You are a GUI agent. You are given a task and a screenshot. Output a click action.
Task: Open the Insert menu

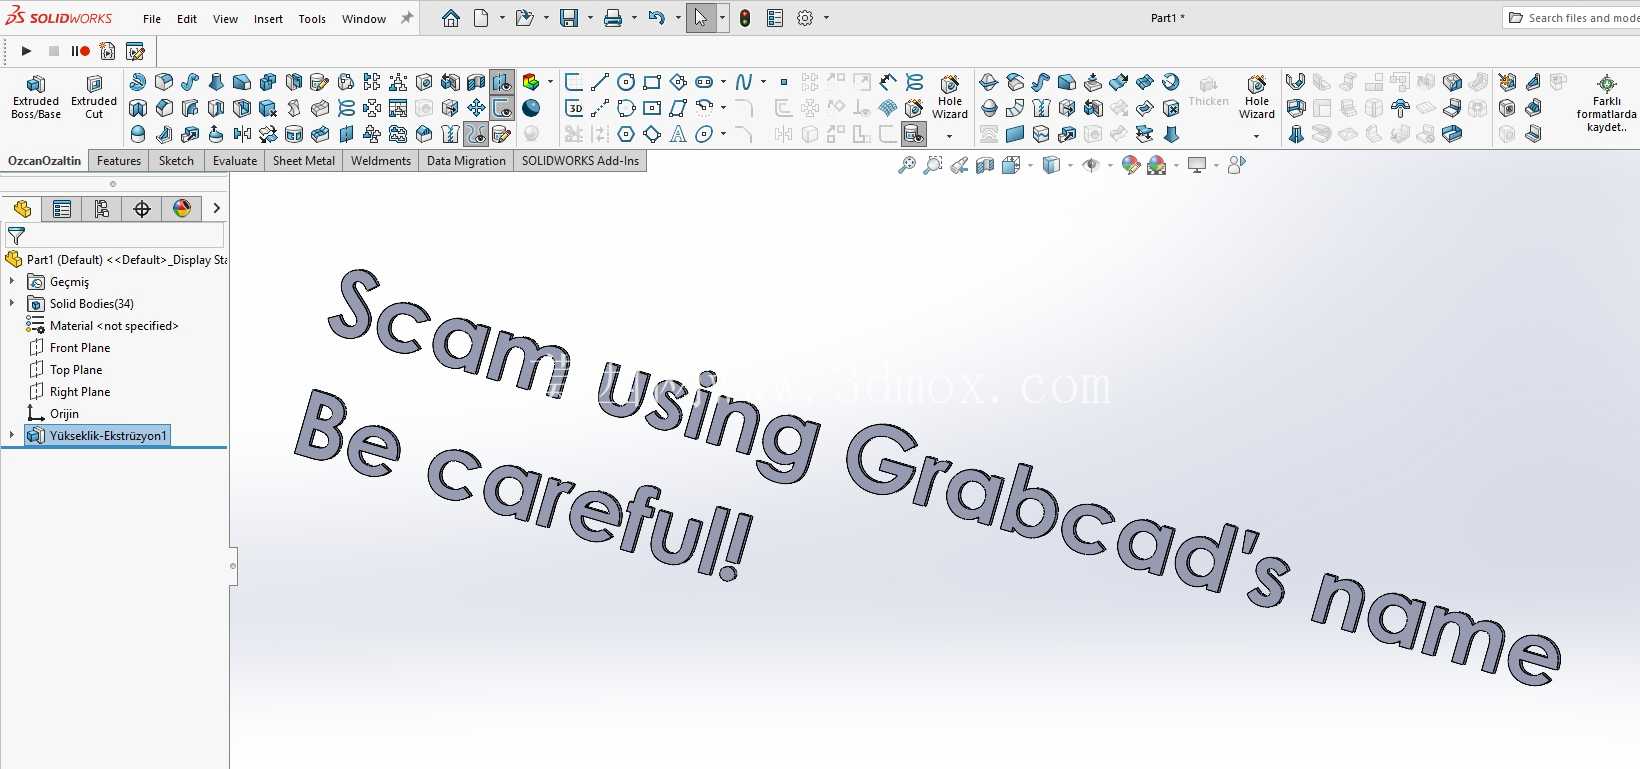tap(268, 19)
